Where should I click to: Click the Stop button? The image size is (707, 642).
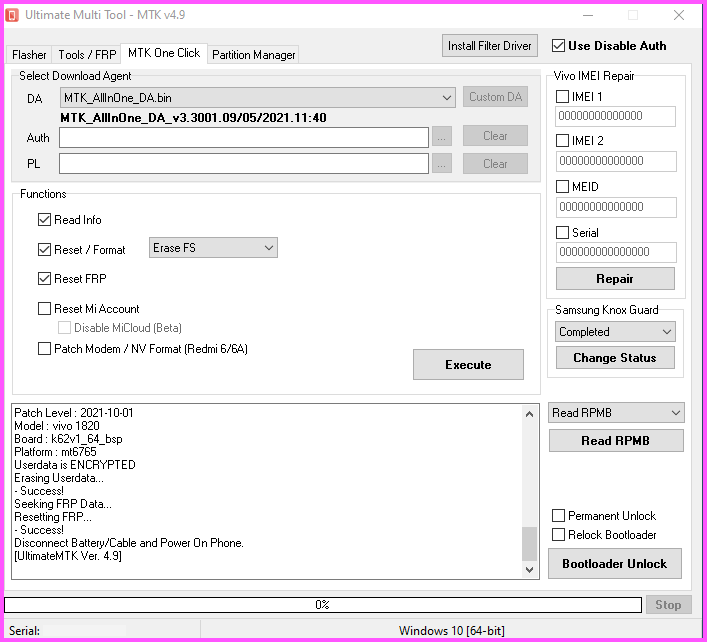(x=668, y=605)
